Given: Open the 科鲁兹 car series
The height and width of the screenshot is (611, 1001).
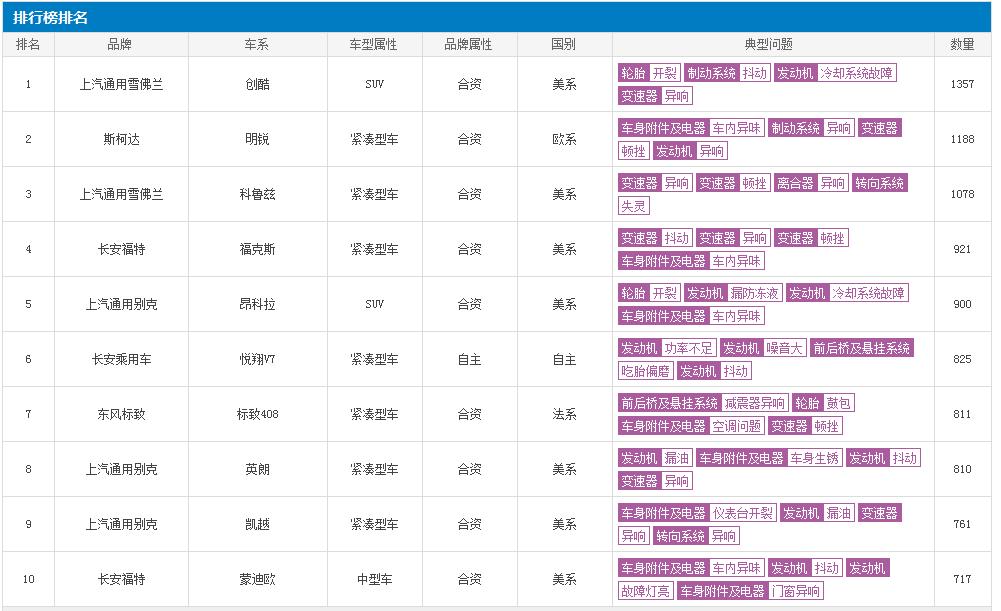Looking at the screenshot, I should tap(257, 194).
